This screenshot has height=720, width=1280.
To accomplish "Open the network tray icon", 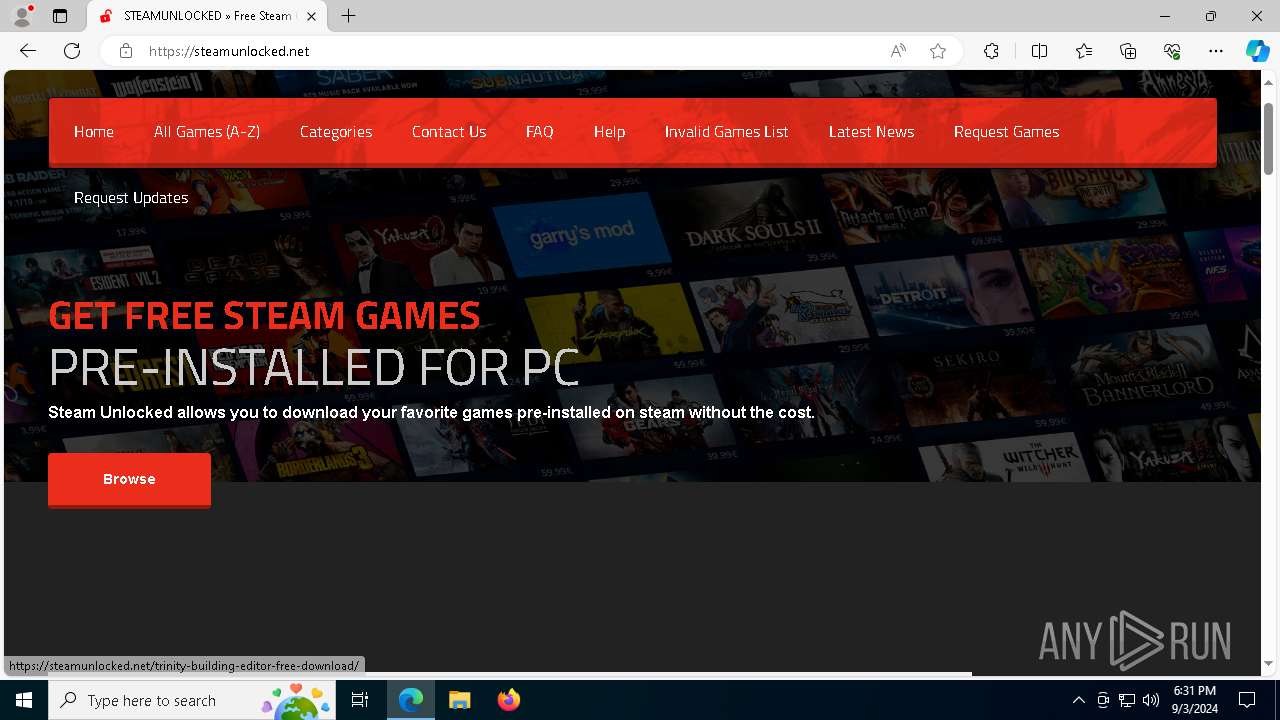I will click(1127, 700).
